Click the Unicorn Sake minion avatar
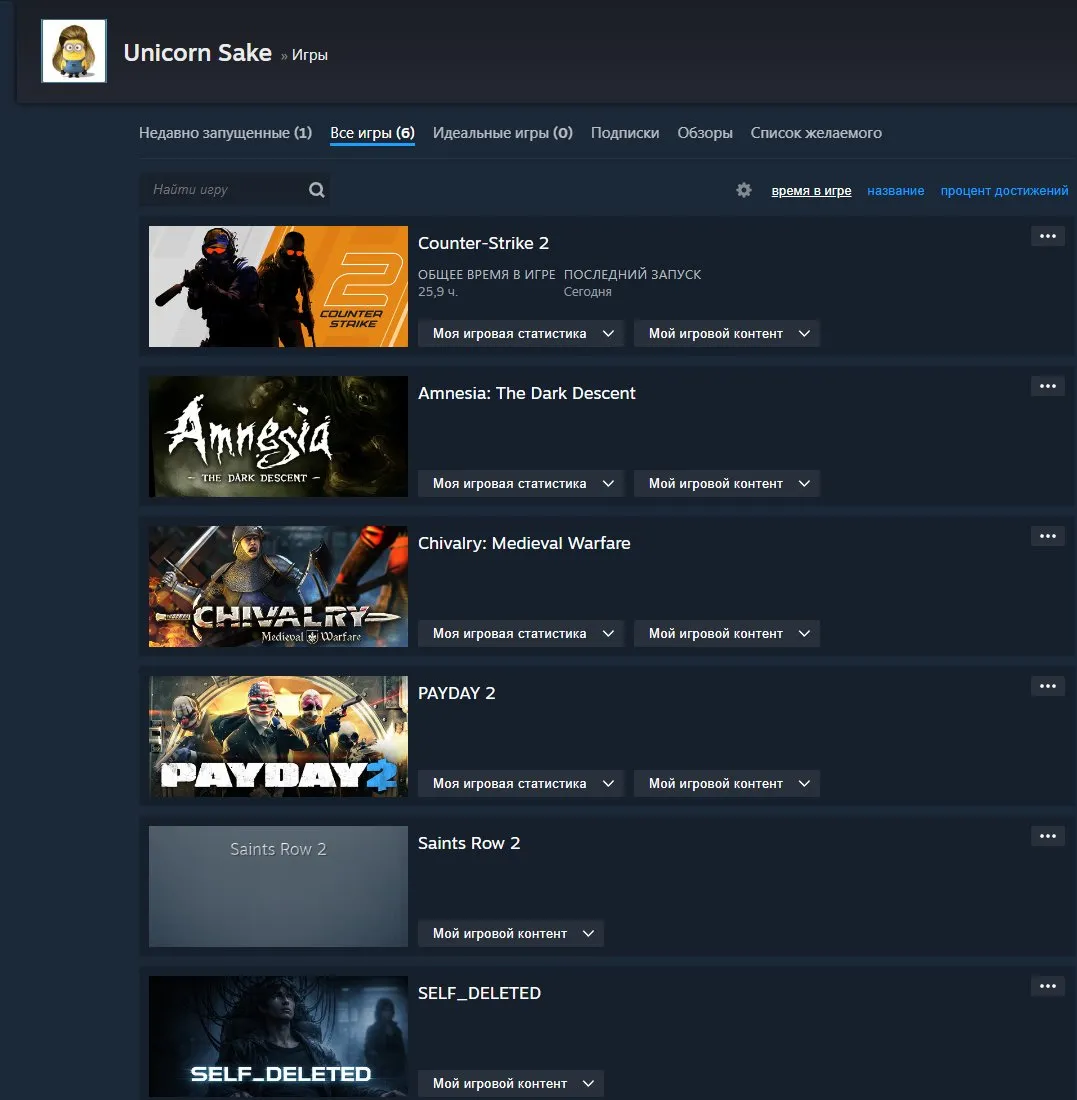This screenshot has height=1100, width=1077. (x=74, y=51)
